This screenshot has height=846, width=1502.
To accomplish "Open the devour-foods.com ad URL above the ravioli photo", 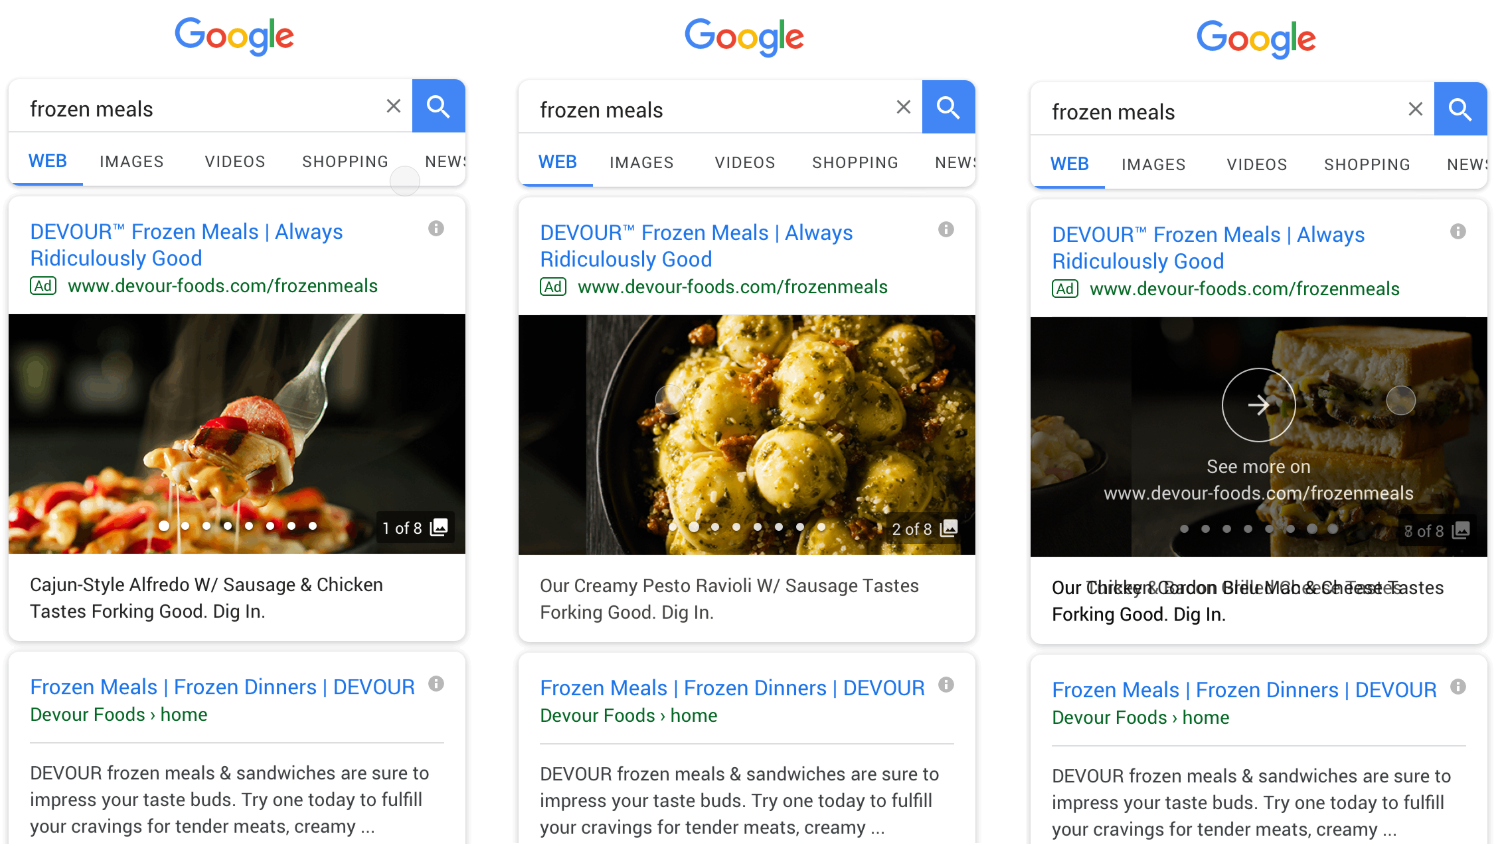I will pyautogui.click(x=732, y=287).
